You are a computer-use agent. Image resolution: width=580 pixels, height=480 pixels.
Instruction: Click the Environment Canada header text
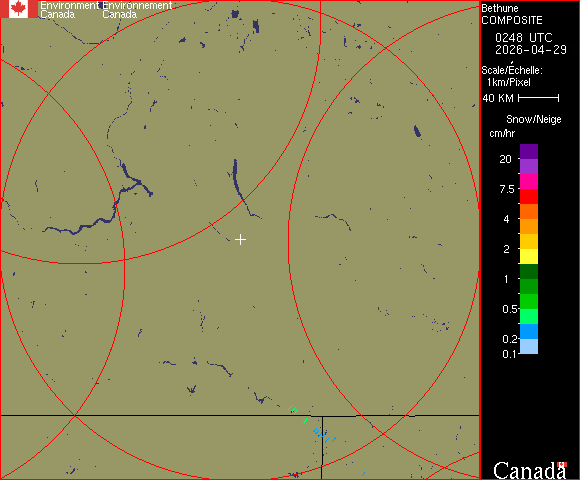tap(70, 10)
